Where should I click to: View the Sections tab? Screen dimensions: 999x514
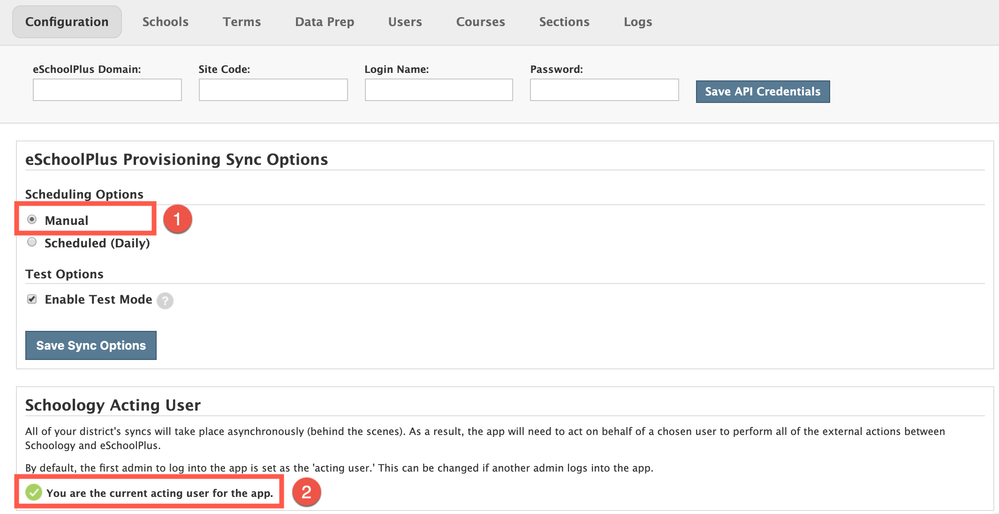[564, 22]
